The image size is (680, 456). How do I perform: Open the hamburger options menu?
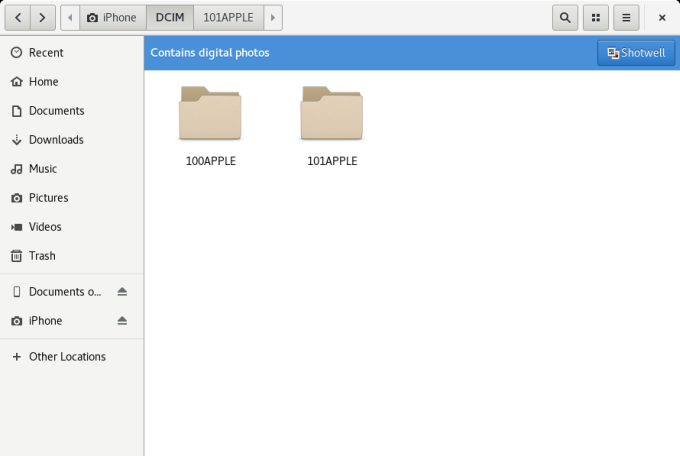coord(626,18)
